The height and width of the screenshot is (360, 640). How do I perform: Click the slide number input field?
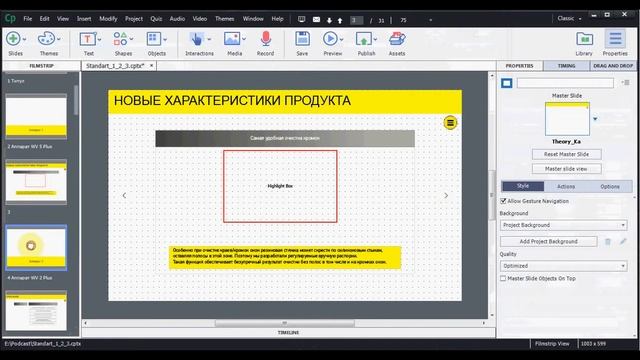356,20
